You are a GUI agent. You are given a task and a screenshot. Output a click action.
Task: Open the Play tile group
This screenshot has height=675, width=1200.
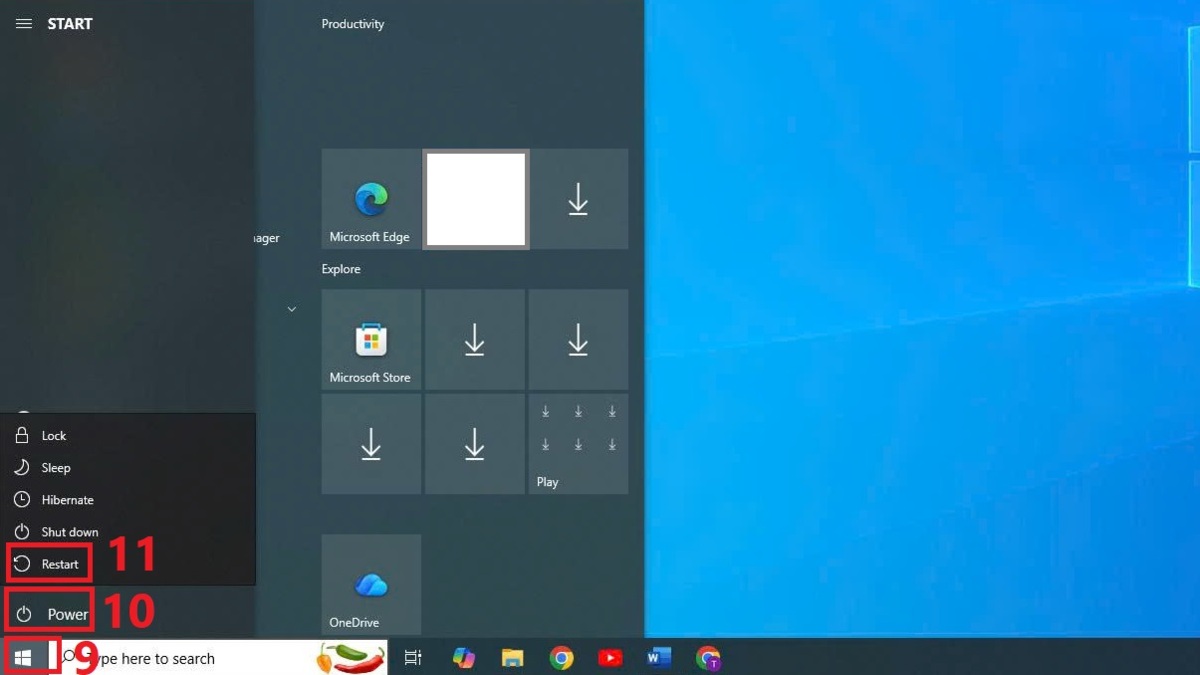click(578, 443)
